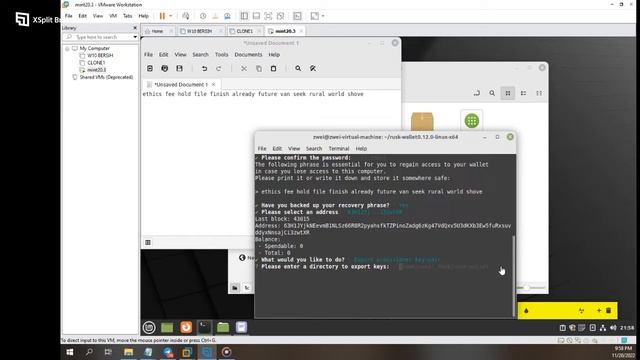Click New document icon in text editor

coord(150,68)
